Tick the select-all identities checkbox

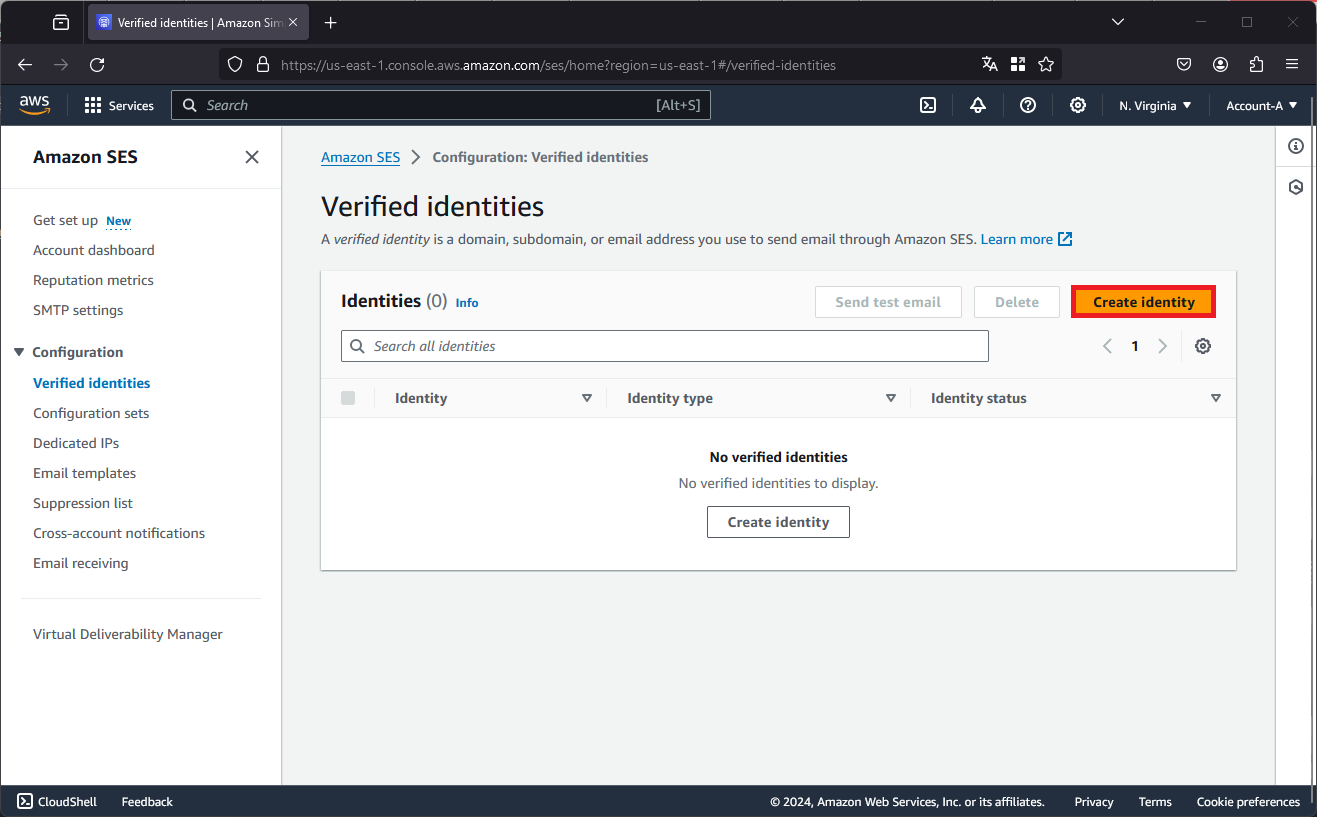[348, 398]
